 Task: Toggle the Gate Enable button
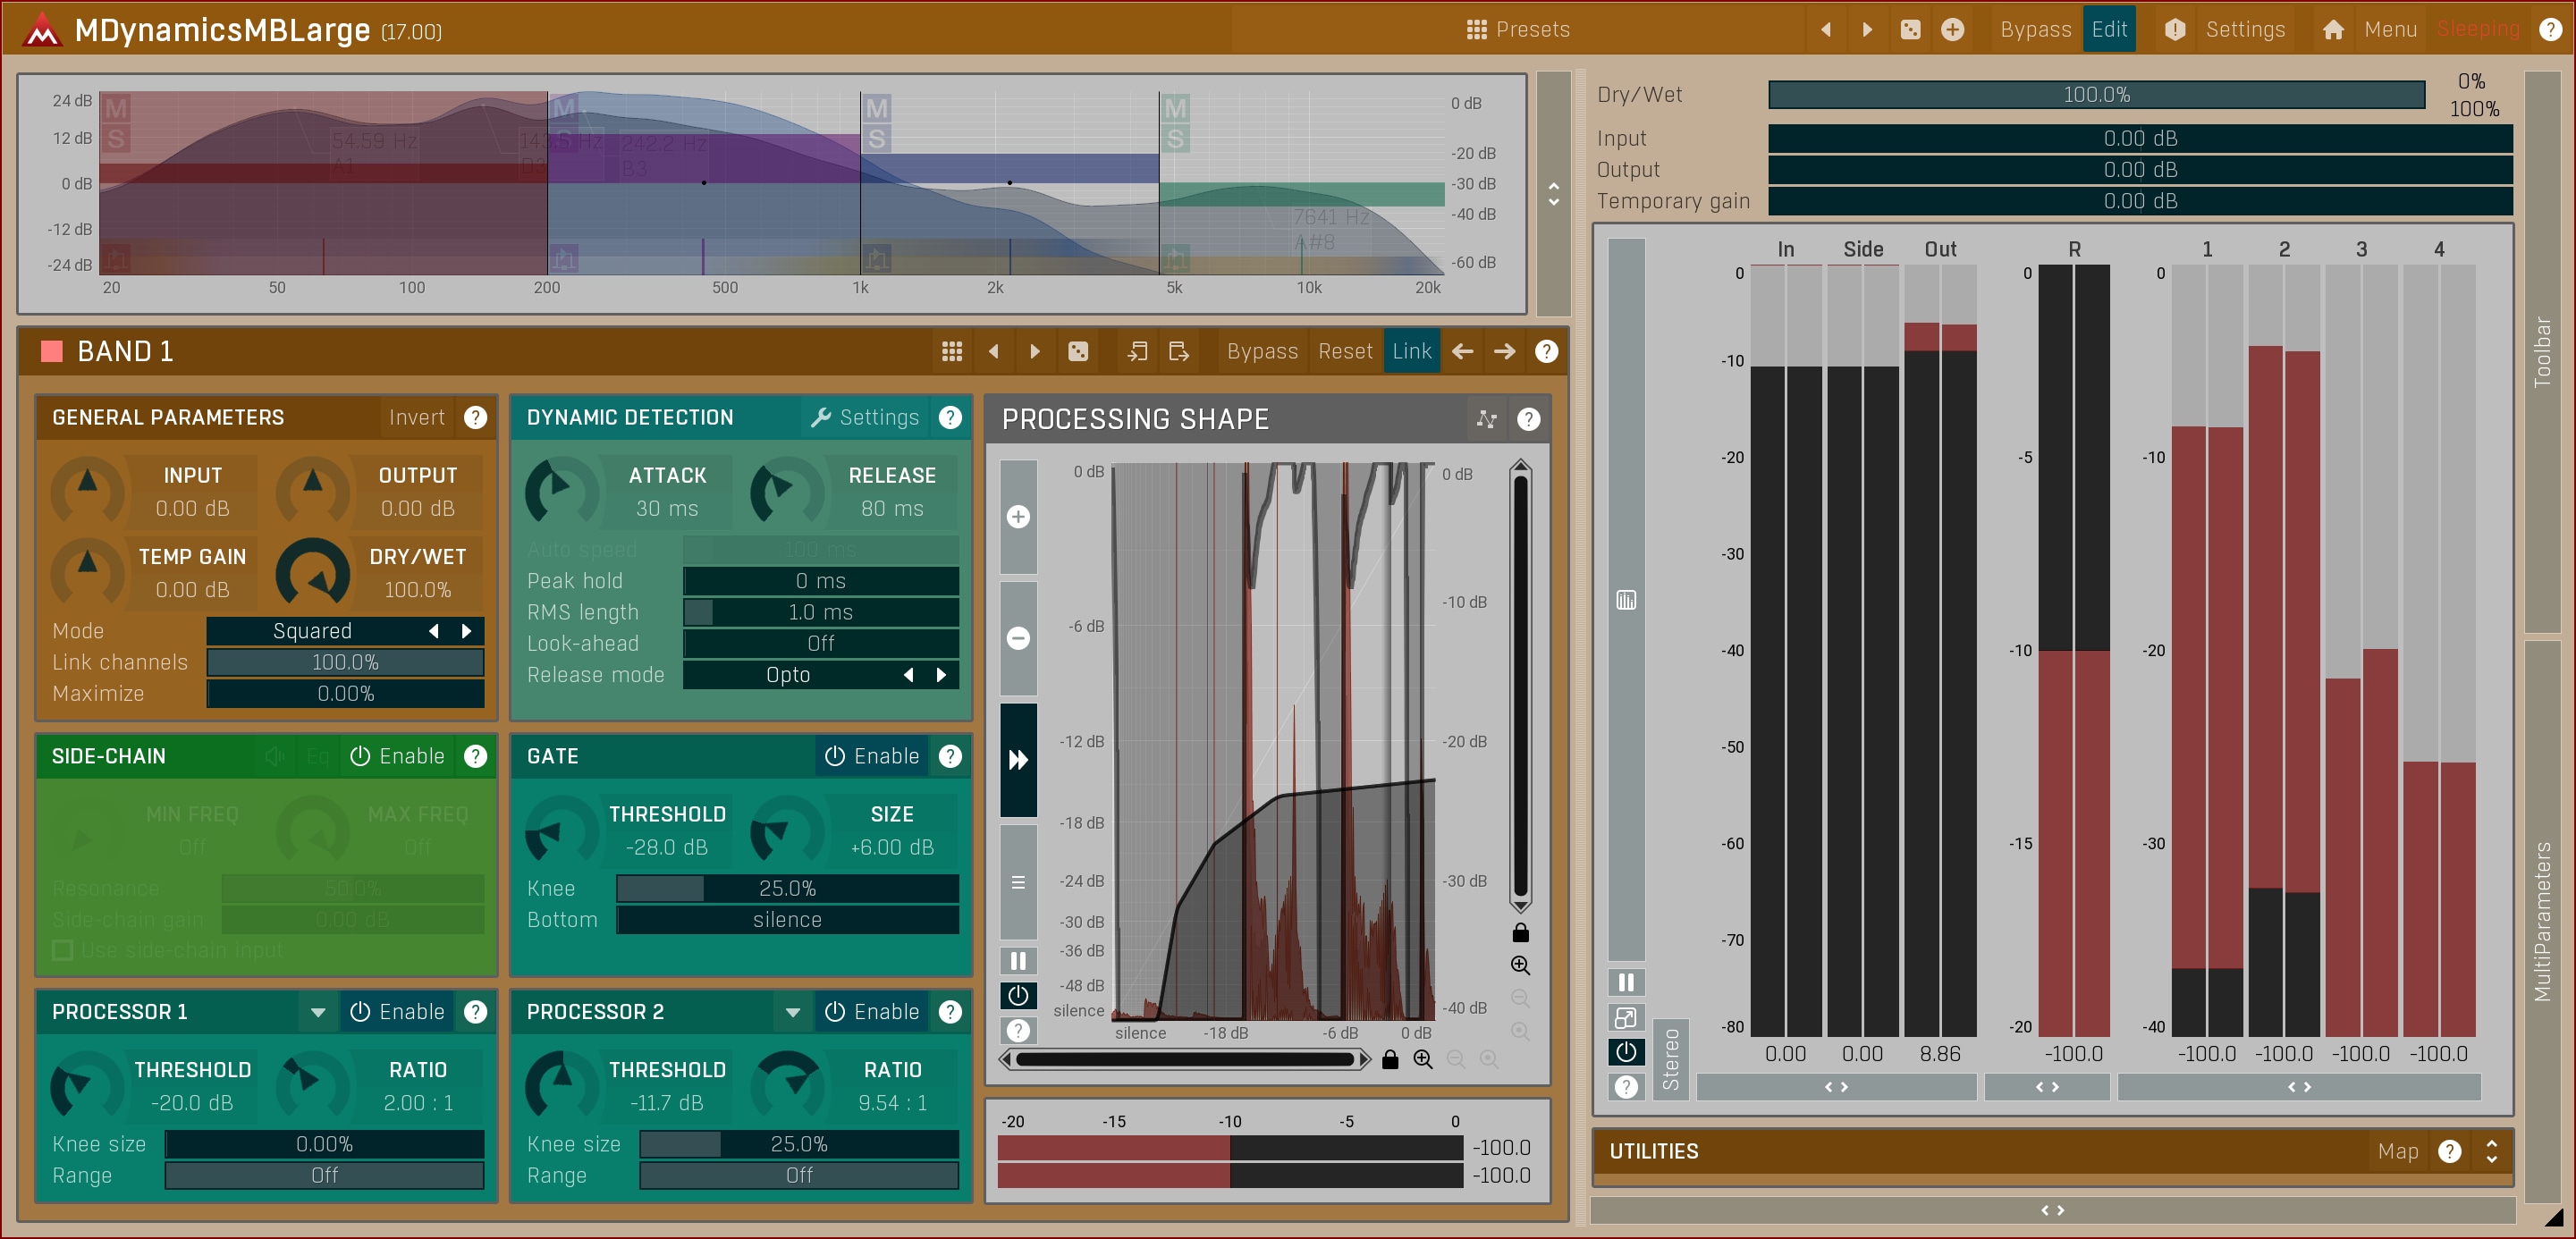coord(872,757)
